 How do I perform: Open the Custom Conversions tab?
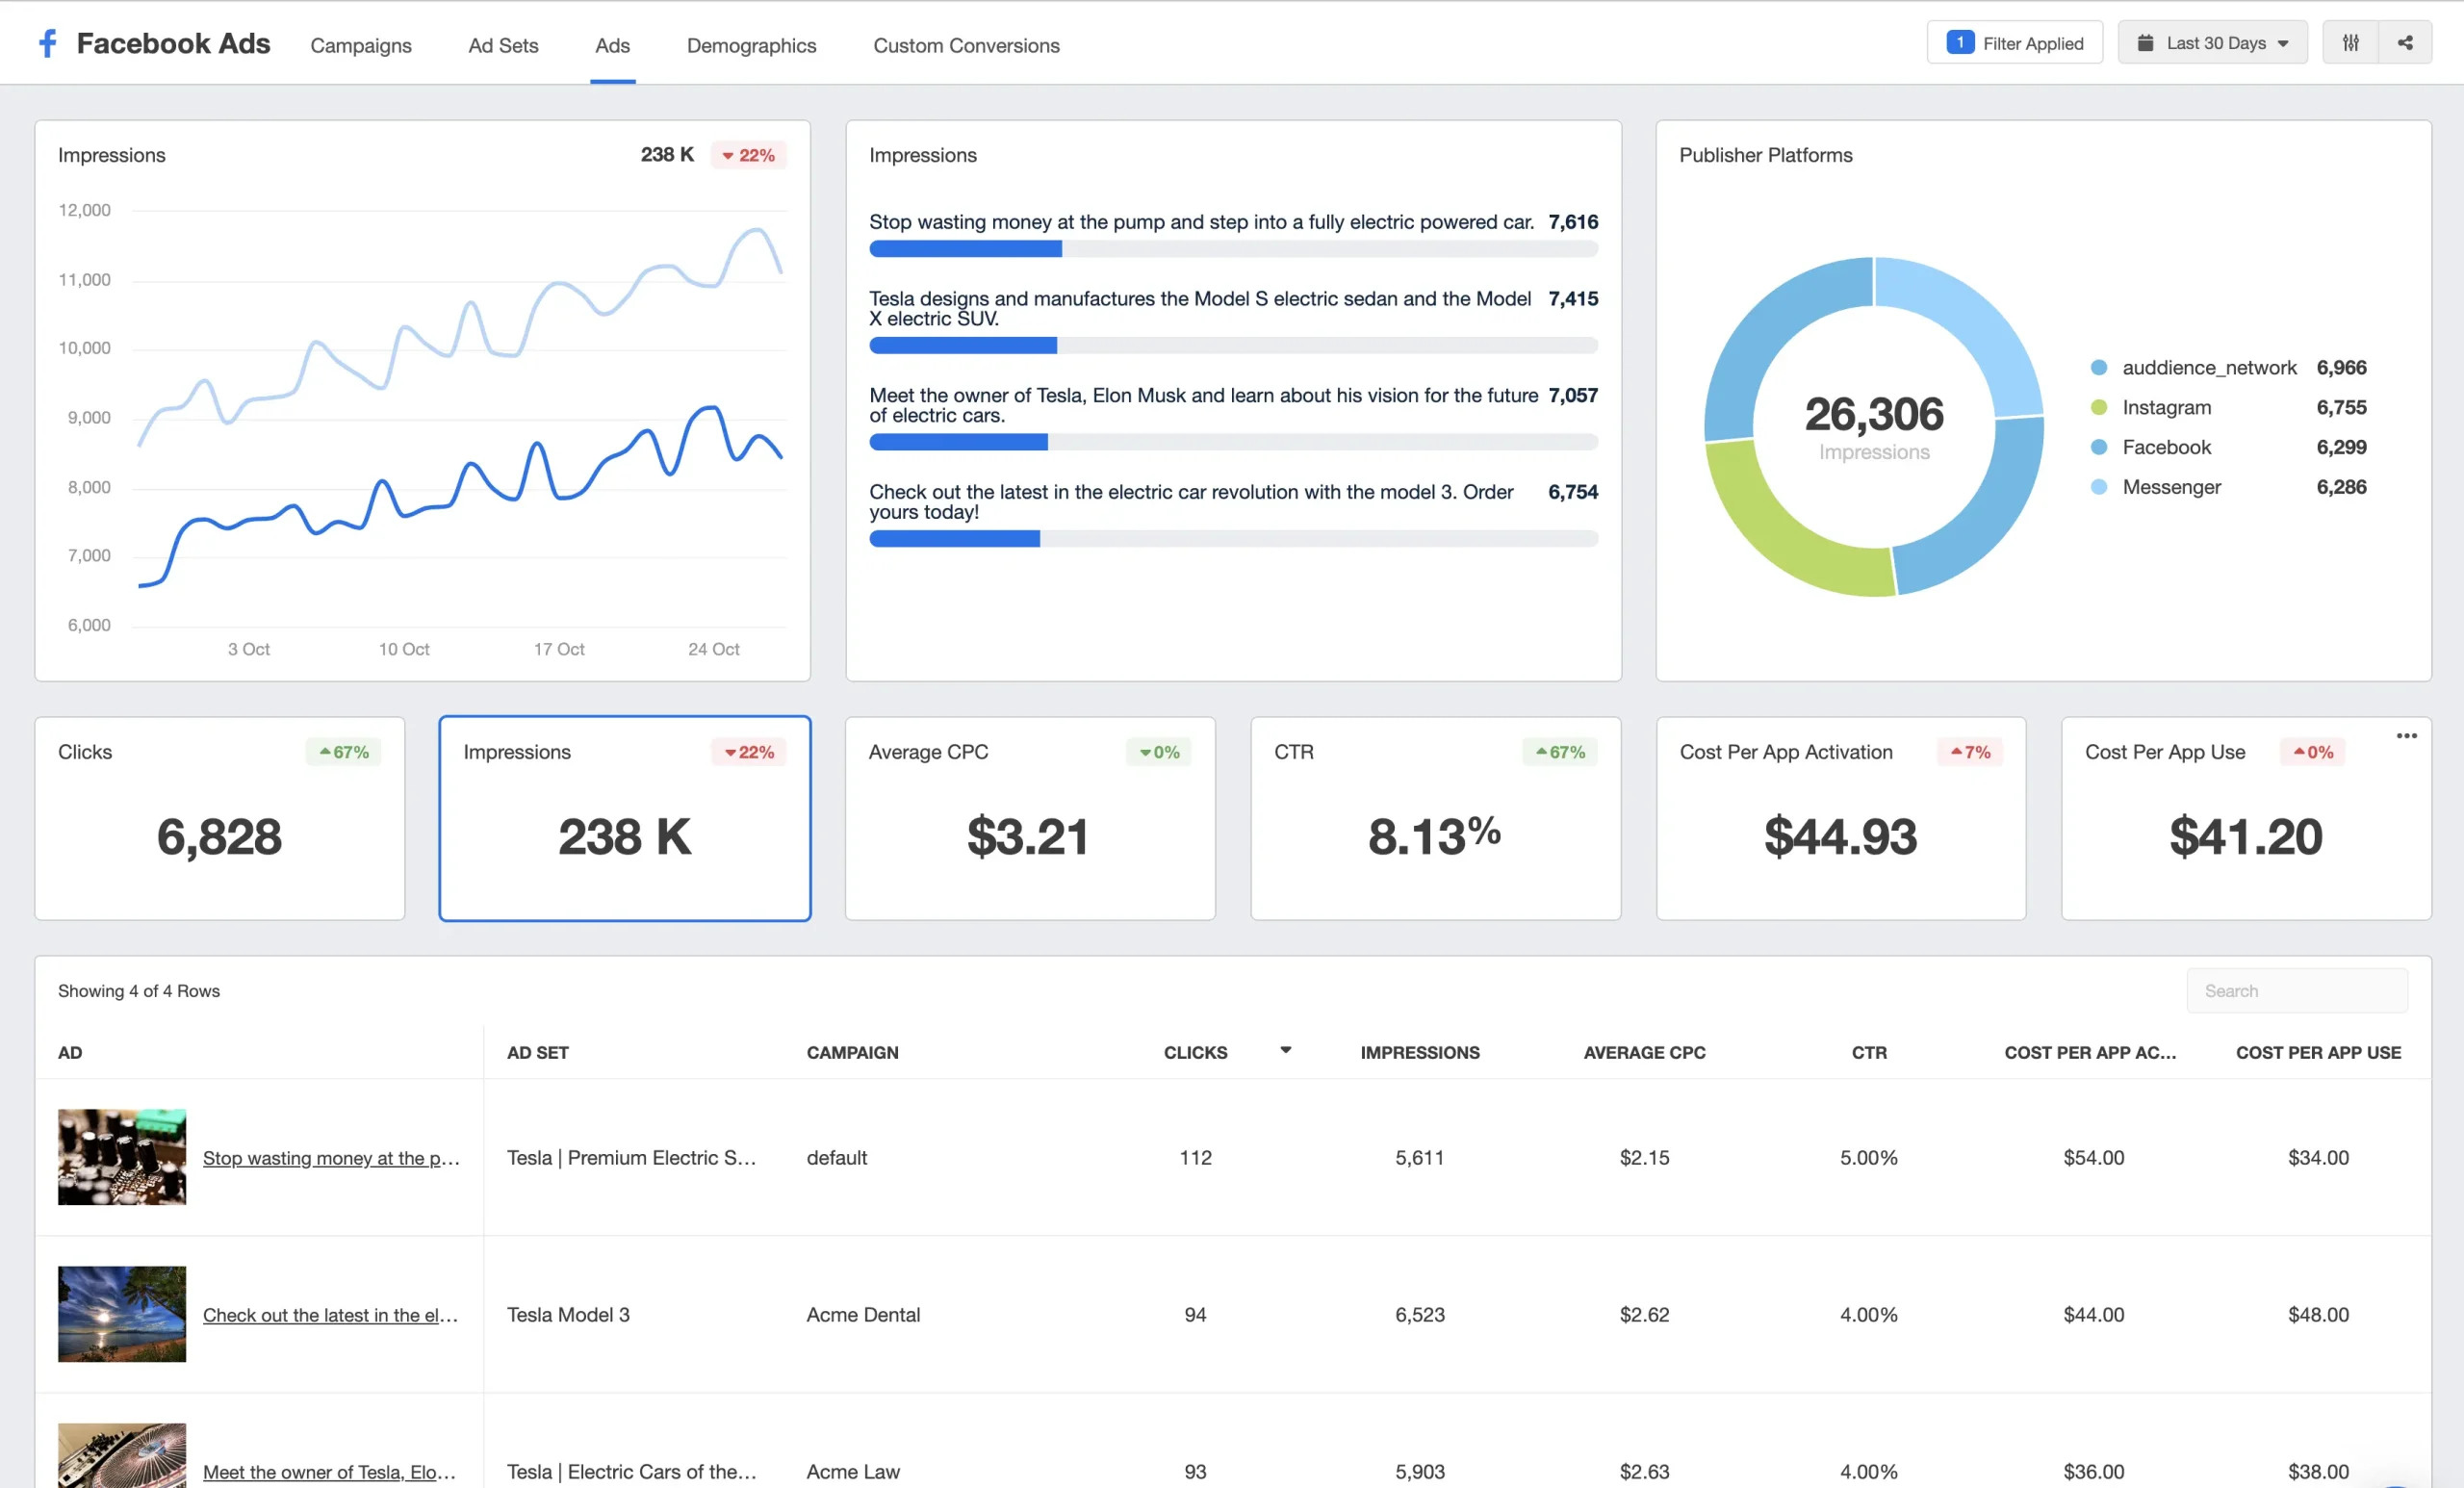[x=966, y=45]
